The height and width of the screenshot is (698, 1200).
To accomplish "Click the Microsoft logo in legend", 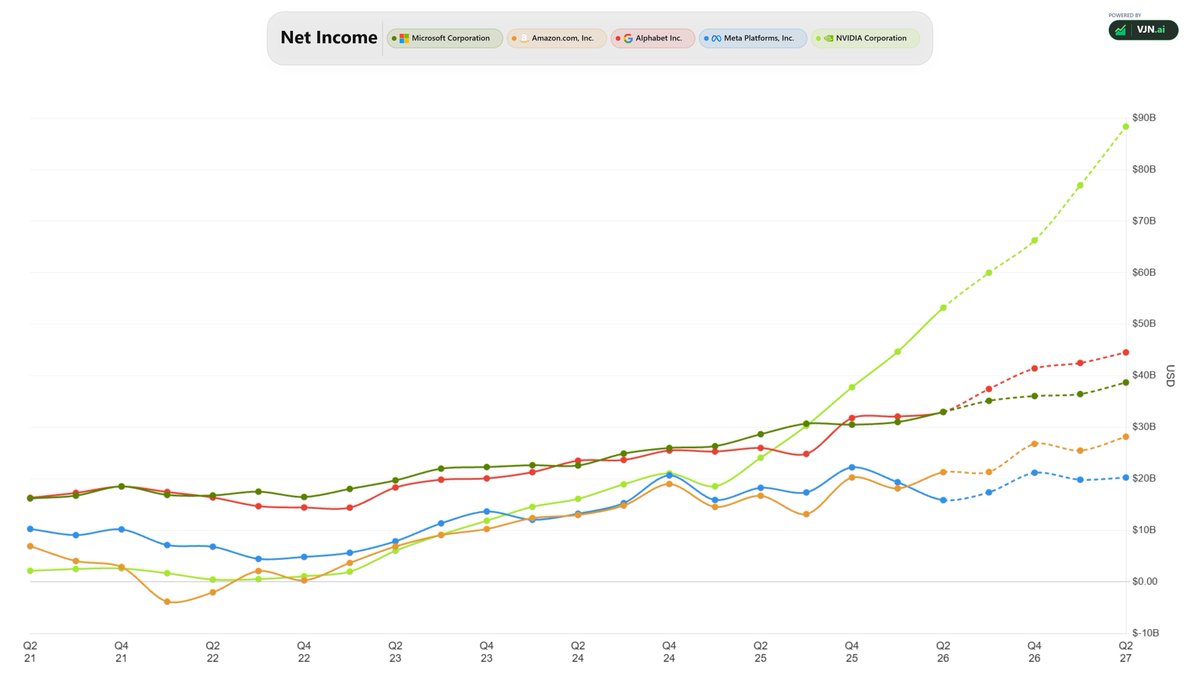I will coord(404,39).
